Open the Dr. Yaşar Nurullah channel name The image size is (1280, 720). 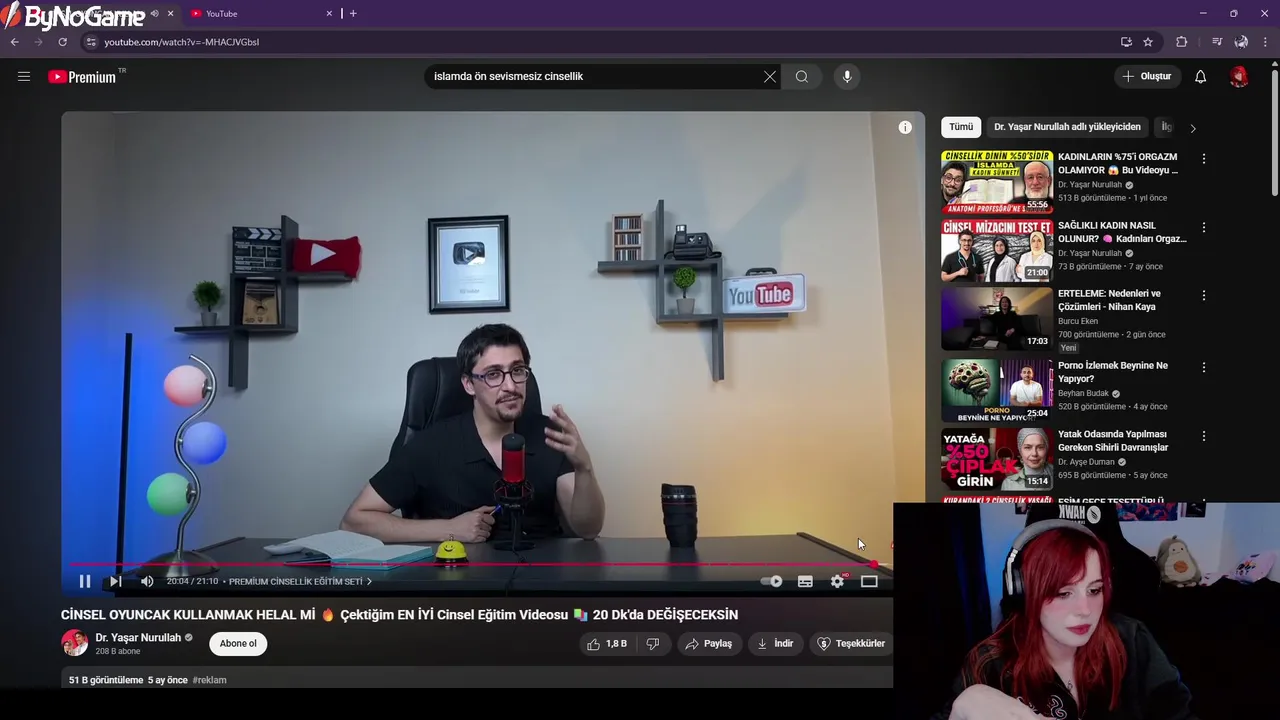tap(138, 637)
